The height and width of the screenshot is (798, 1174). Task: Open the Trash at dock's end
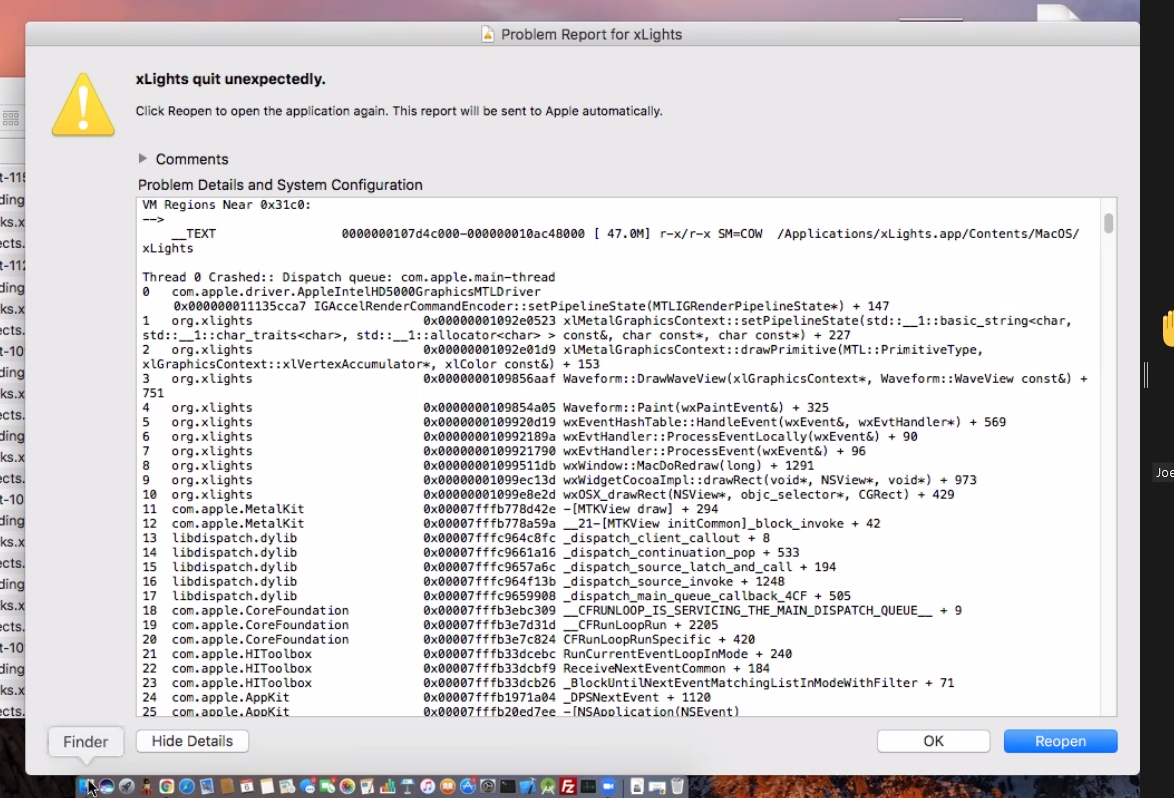coord(679,787)
